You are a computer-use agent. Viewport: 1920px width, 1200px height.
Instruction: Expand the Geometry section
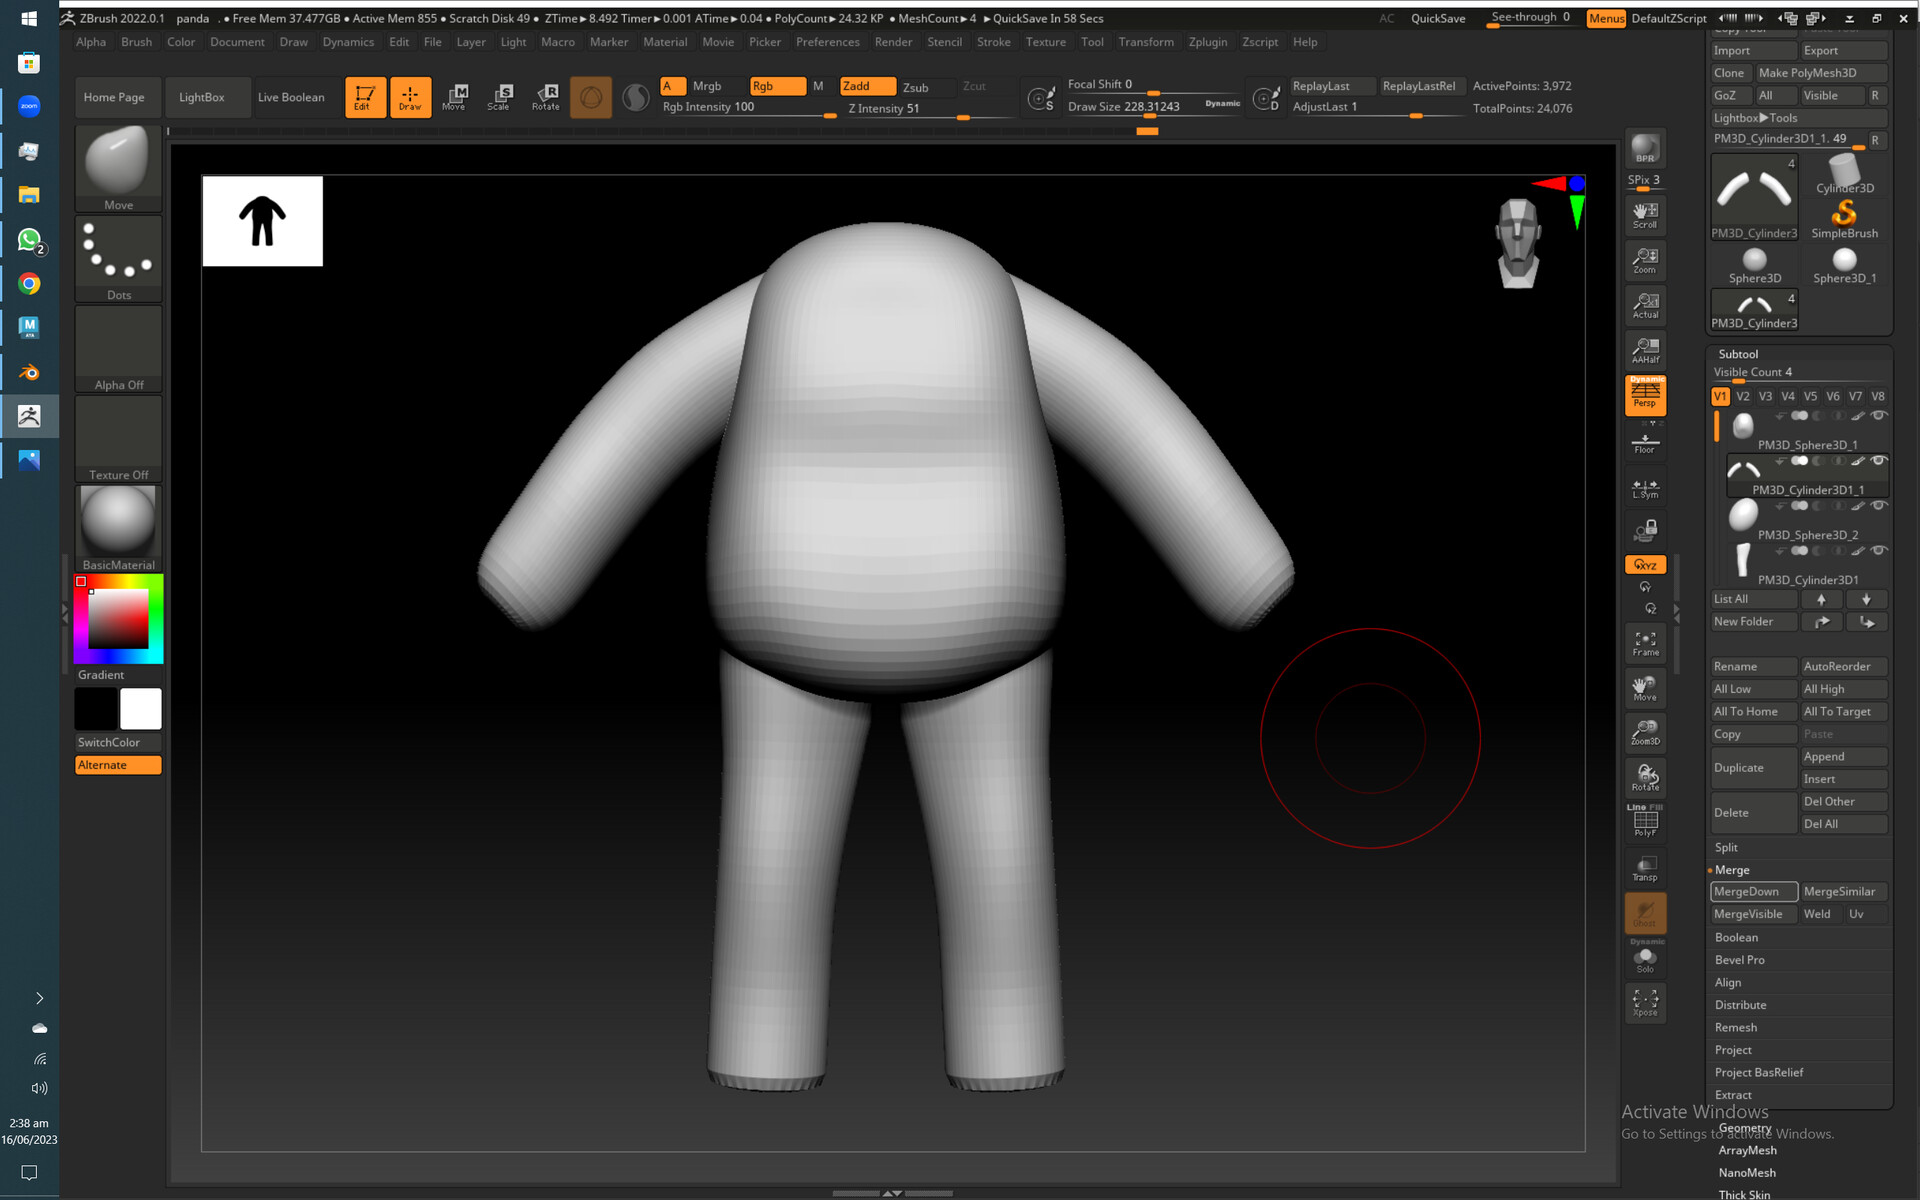point(1744,1128)
